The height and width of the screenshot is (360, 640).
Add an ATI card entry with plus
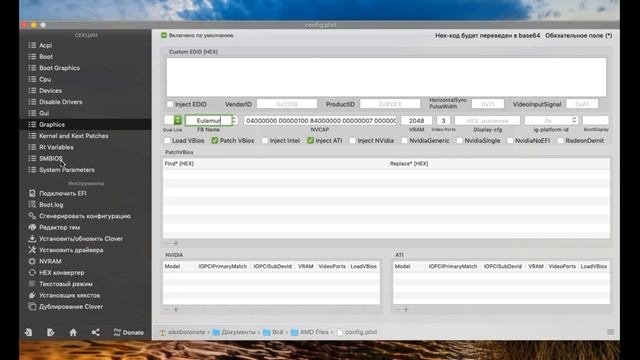[x=406, y=309]
